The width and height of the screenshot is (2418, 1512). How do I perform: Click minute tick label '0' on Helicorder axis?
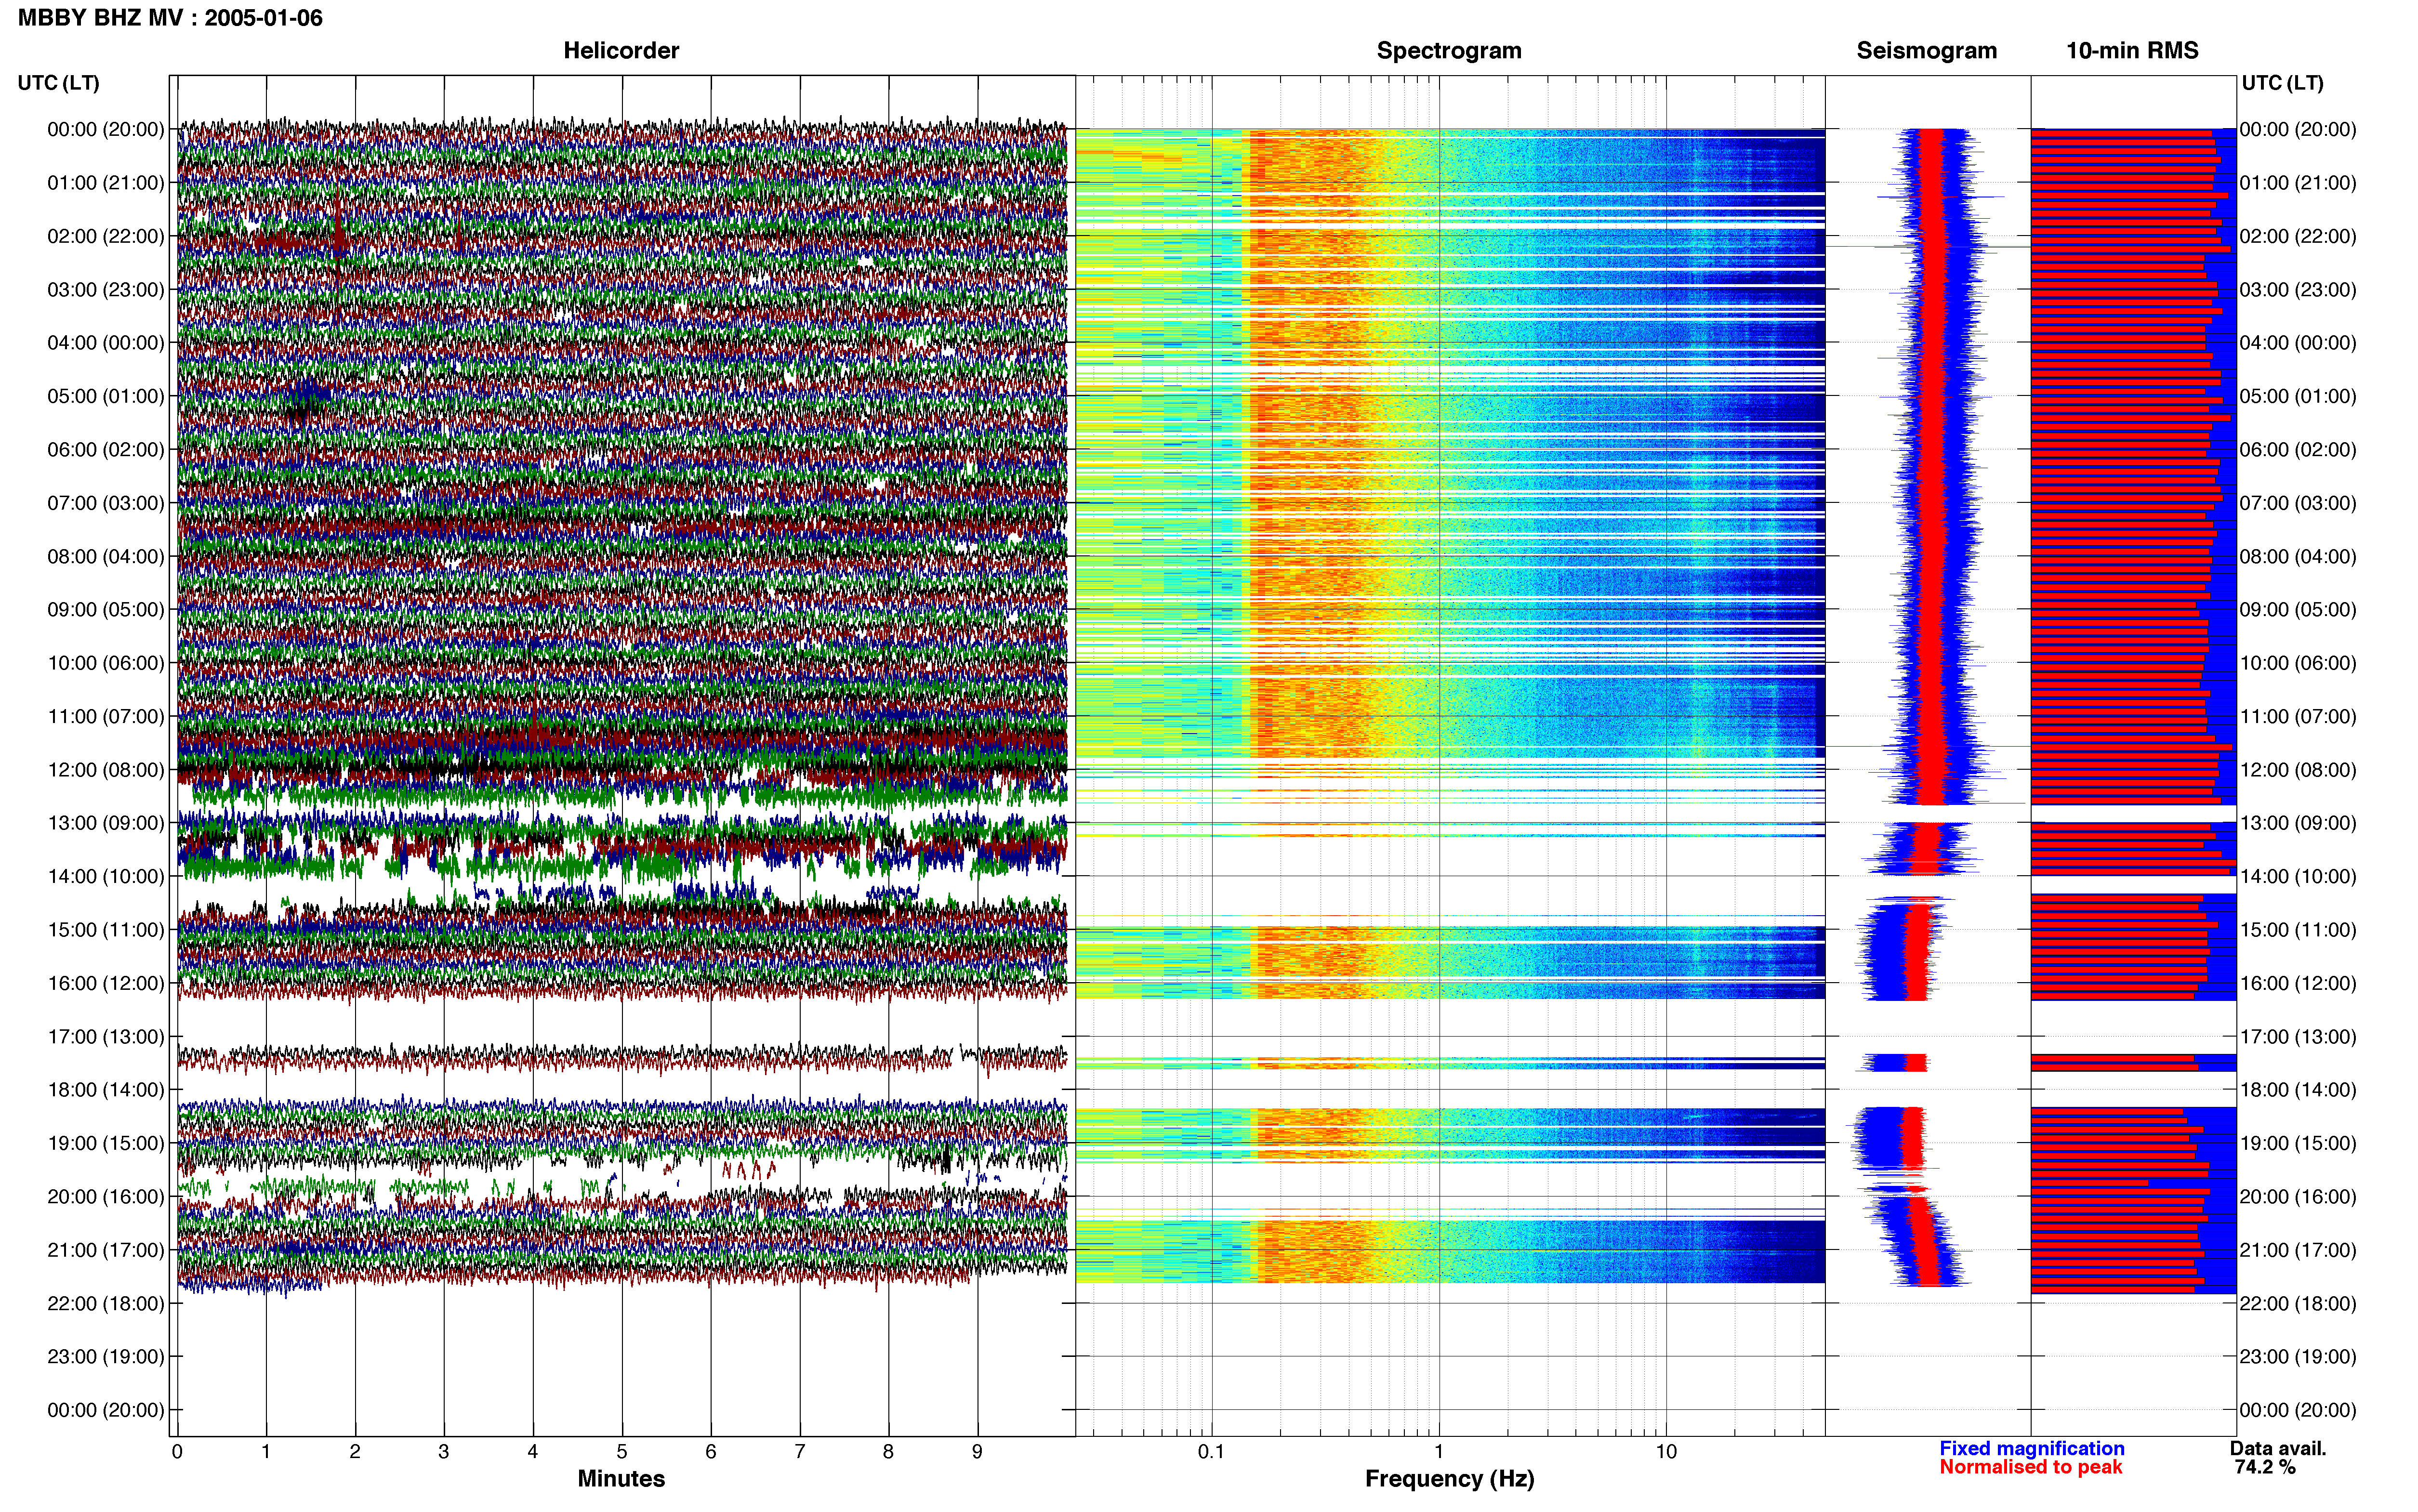177,1452
